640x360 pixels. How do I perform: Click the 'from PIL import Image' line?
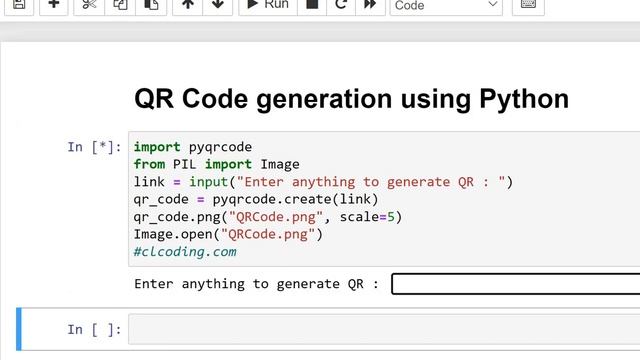(216, 164)
